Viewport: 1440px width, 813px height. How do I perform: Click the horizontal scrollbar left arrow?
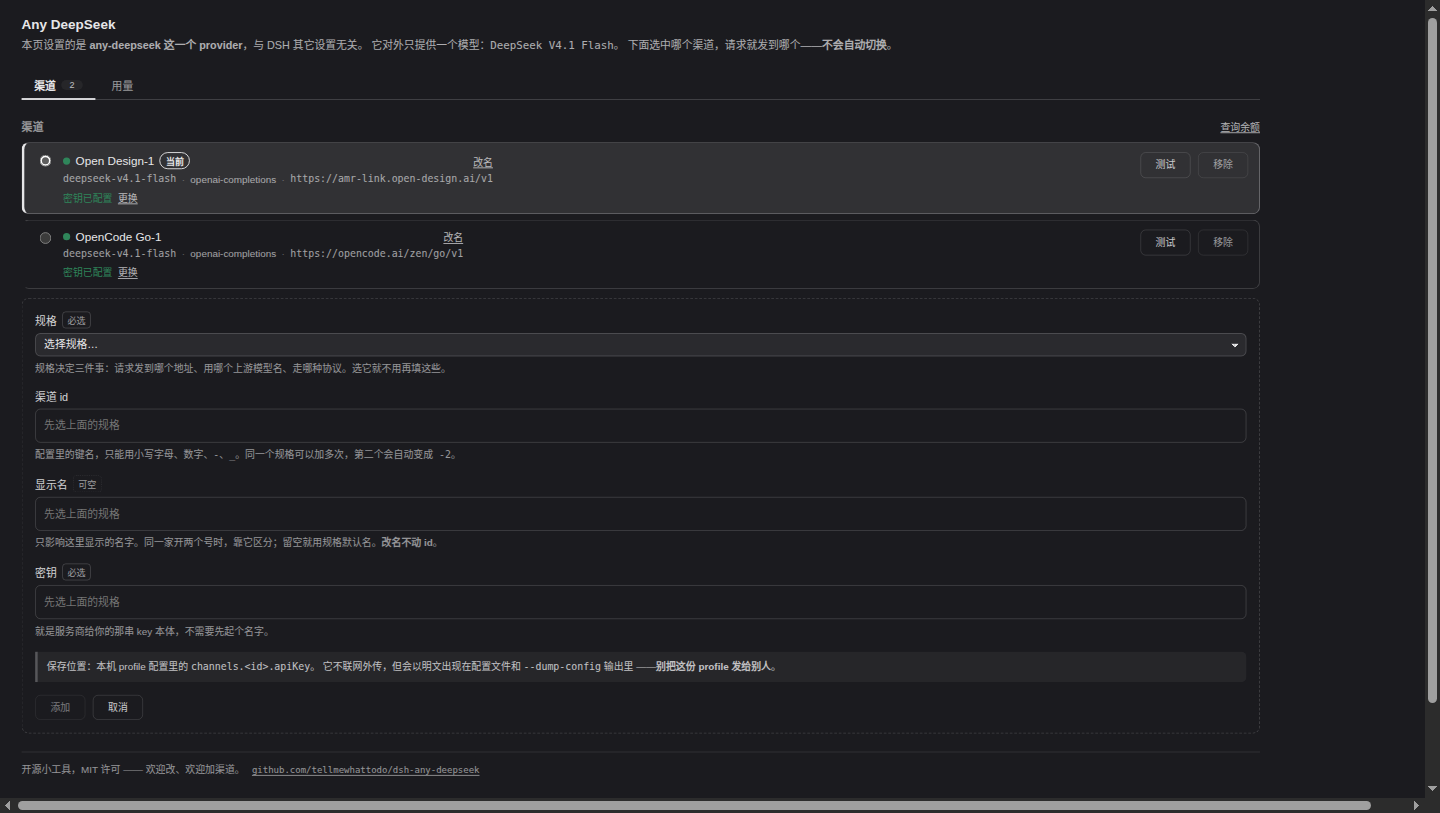(7, 805)
